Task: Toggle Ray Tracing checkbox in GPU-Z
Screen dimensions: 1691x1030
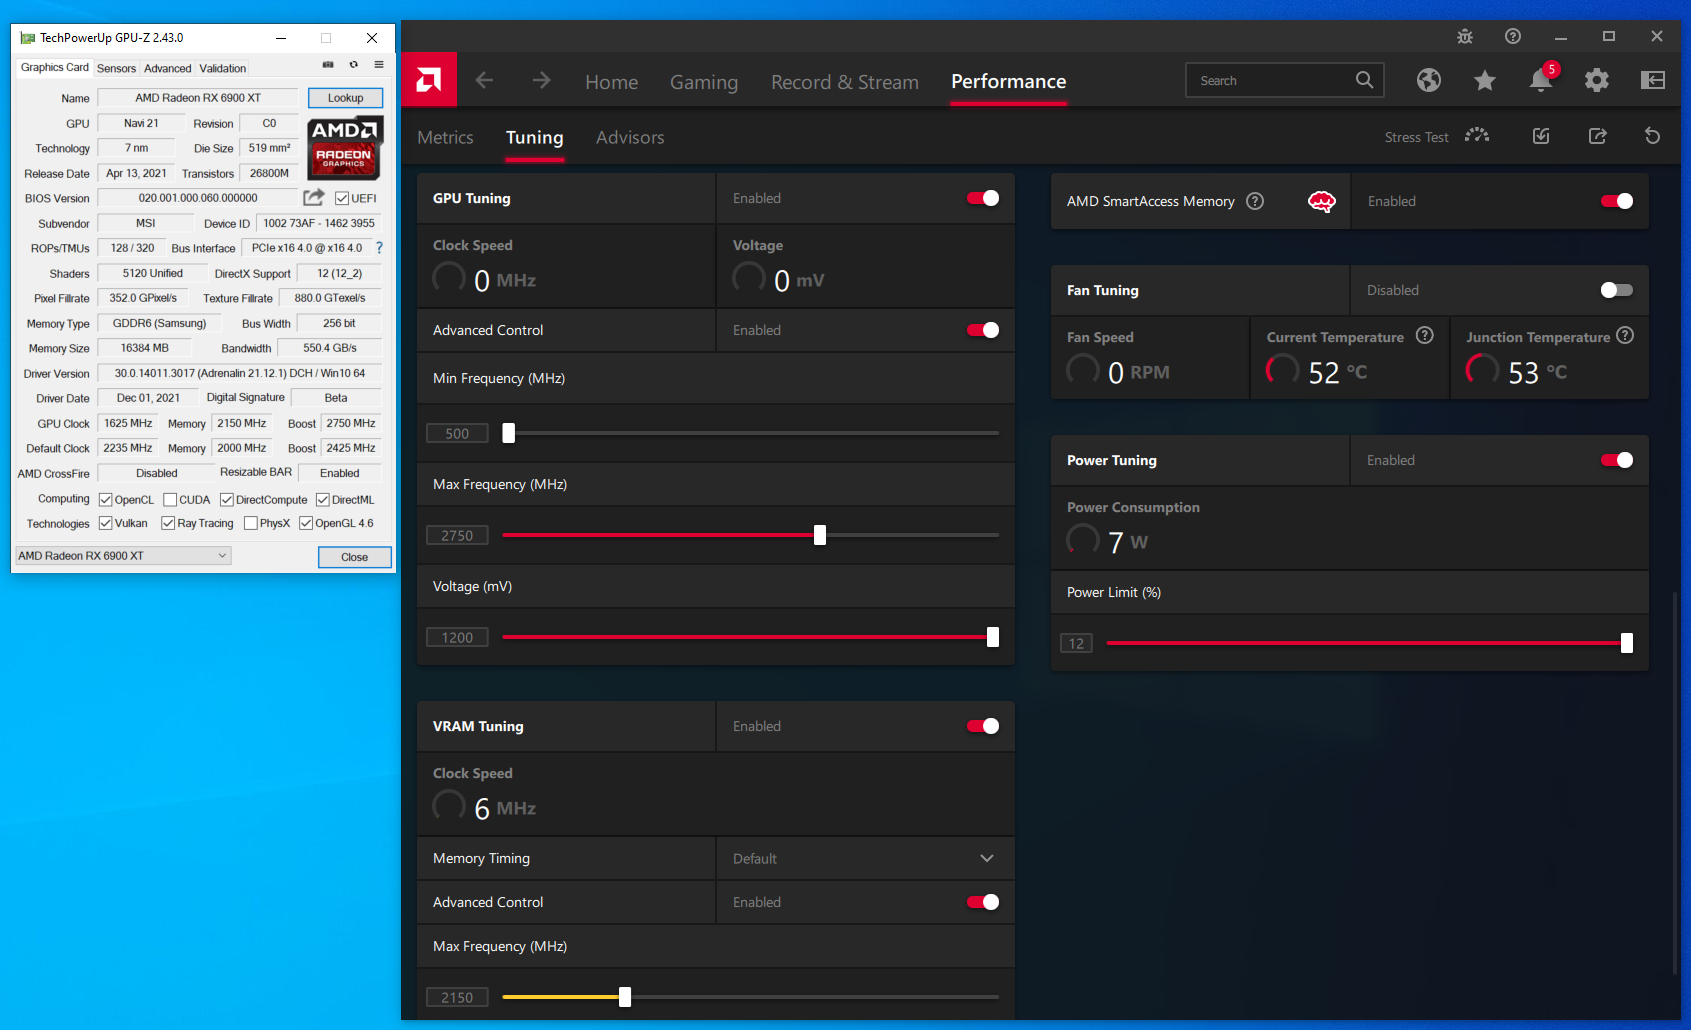Action: pyautogui.click(x=168, y=523)
